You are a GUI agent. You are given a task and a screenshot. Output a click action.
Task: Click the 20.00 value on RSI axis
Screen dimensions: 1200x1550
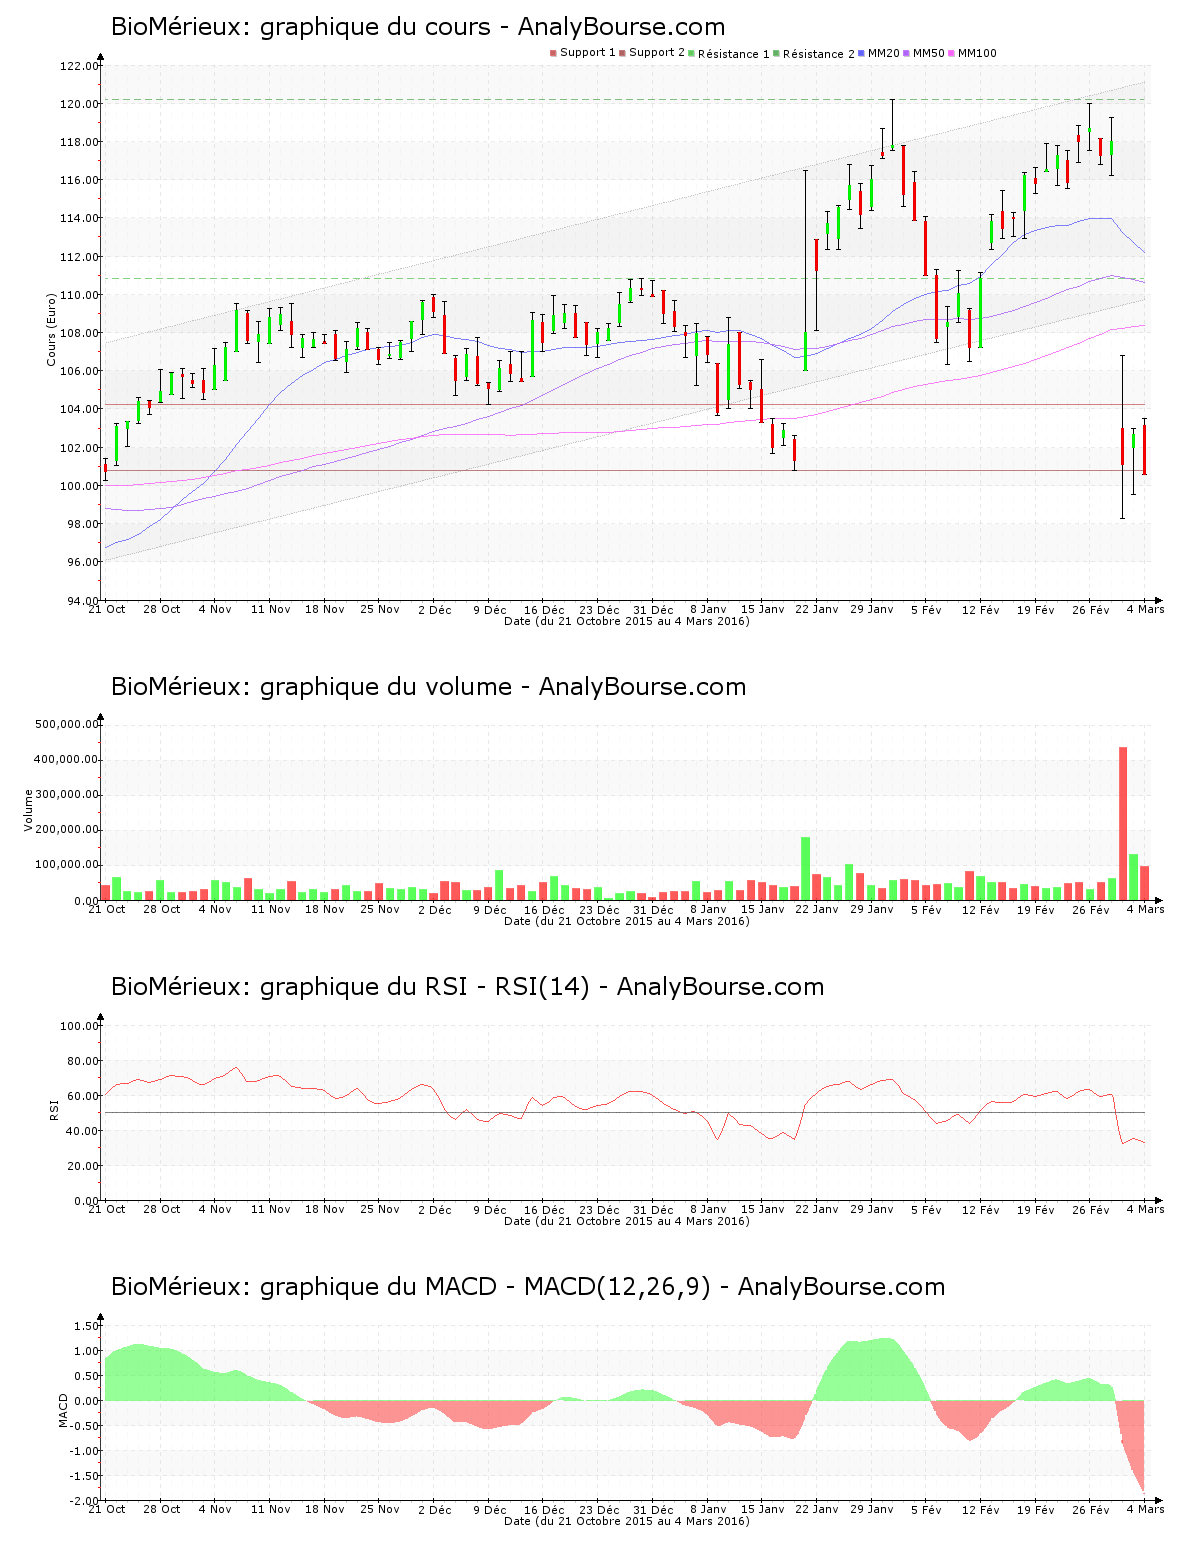click(x=83, y=1166)
